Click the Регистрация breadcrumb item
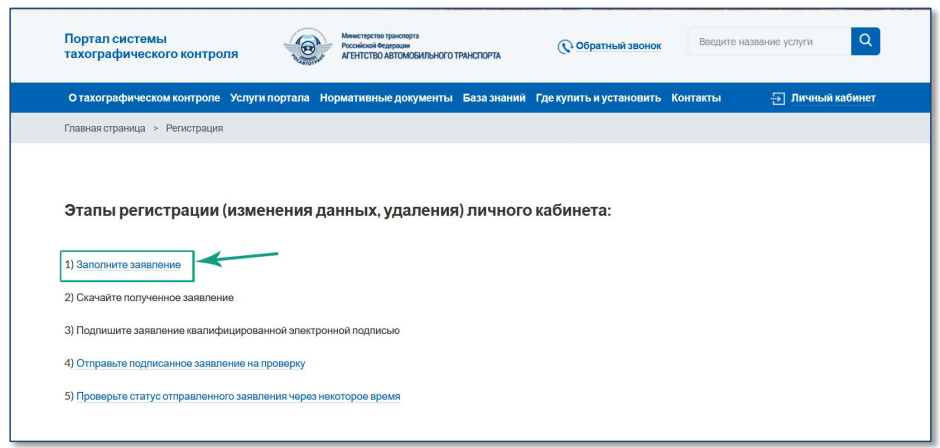The width and height of the screenshot is (940, 448). (194, 128)
